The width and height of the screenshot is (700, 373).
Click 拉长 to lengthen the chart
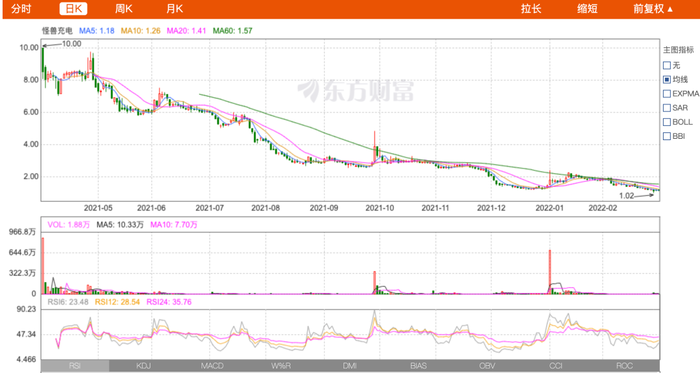click(531, 9)
